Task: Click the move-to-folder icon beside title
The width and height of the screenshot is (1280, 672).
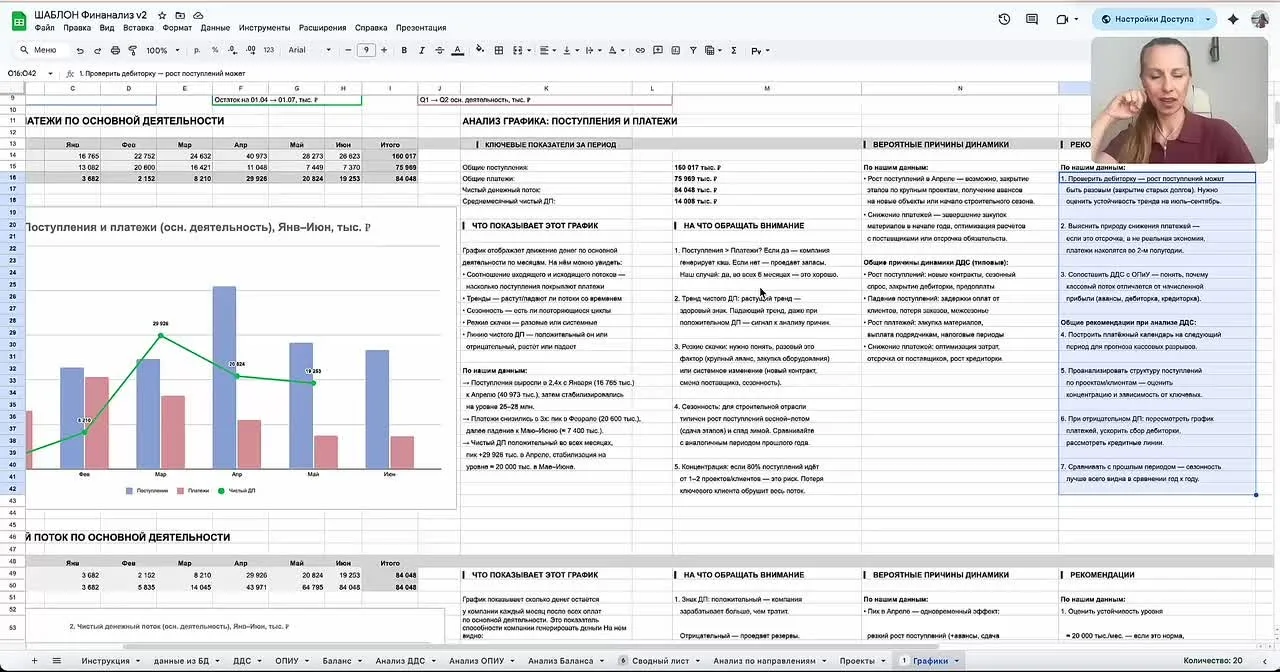Action: (x=180, y=15)
